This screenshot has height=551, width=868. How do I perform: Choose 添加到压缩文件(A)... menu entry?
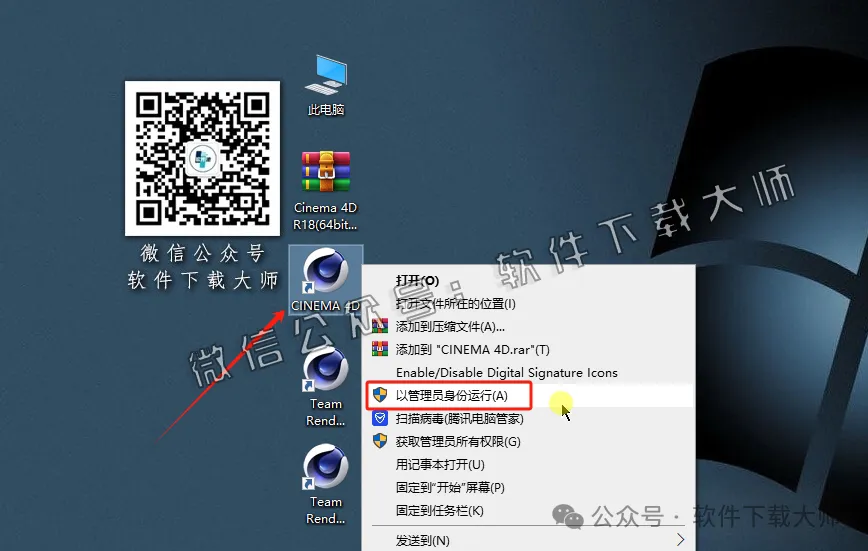tap(529, 327)
